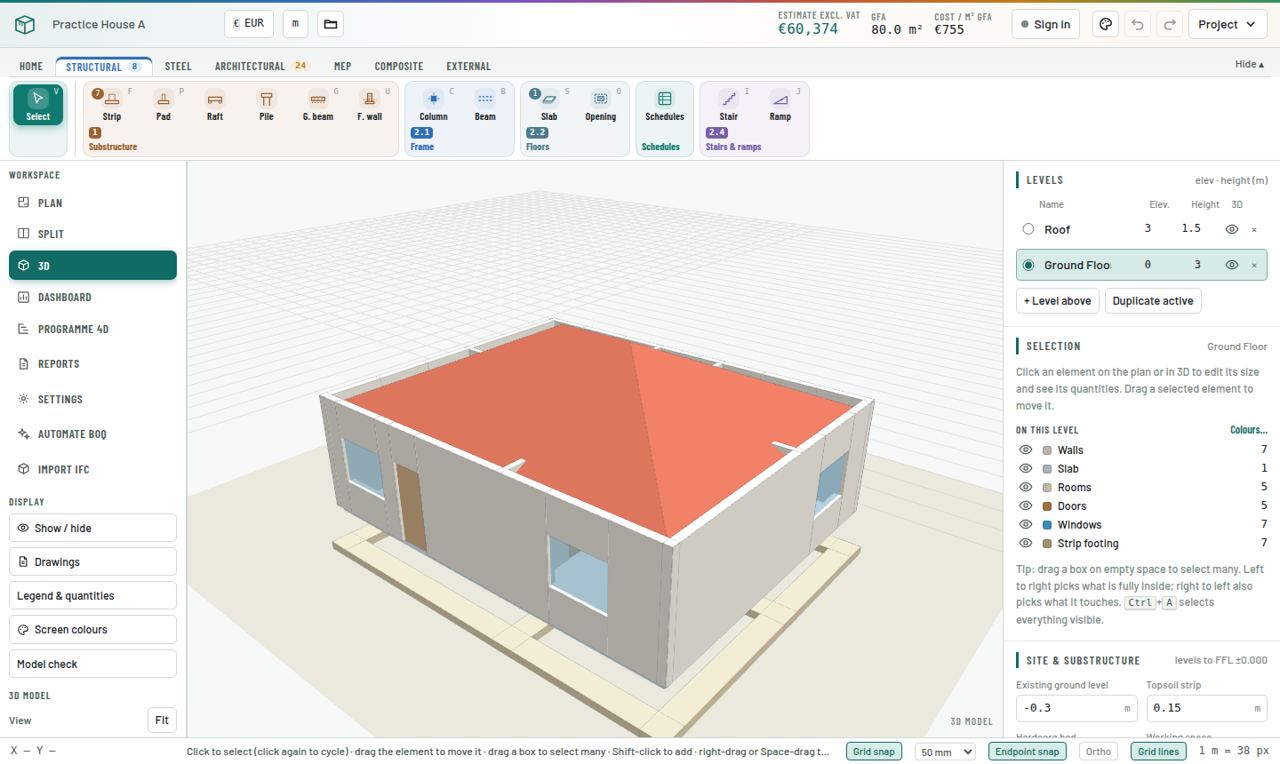Open the 50 mm snap size dropdown

(945, 751)
